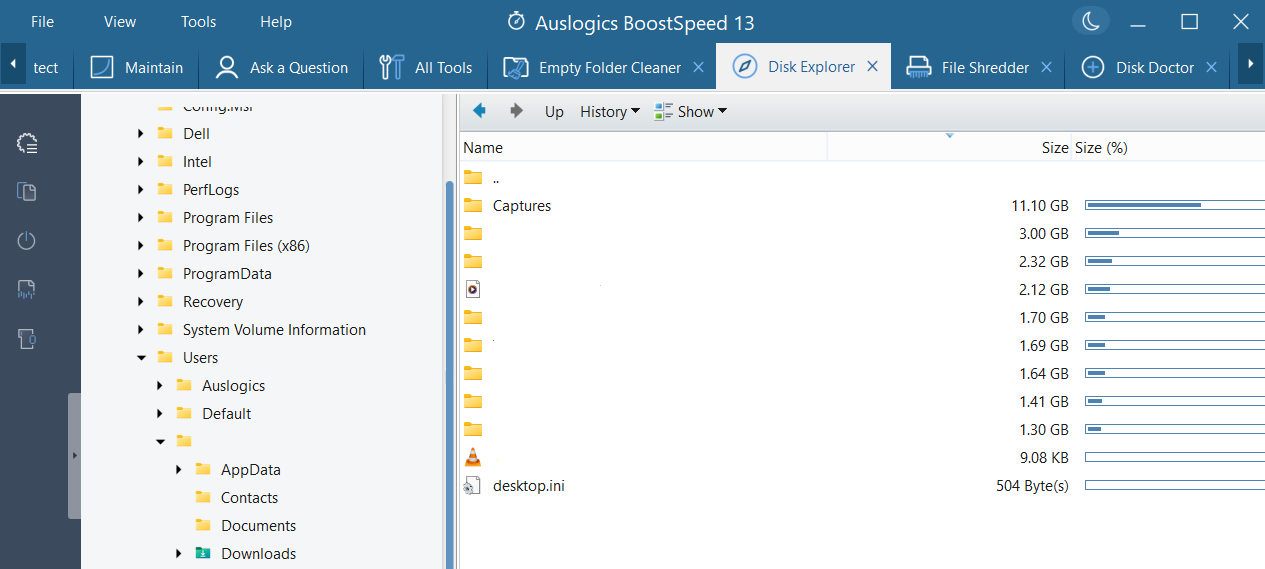Image resolution: width=1265 pixels, height=569 pixels.
Task: Expand the System Volume Information node
Action: (x=140, y=329)
